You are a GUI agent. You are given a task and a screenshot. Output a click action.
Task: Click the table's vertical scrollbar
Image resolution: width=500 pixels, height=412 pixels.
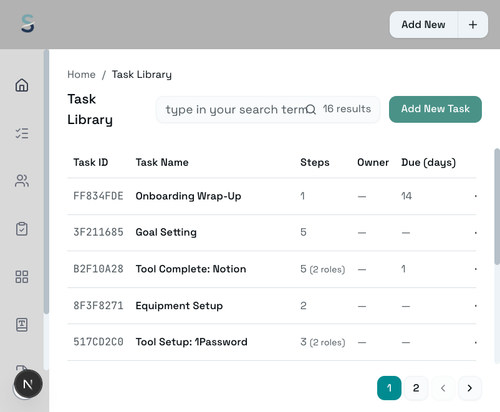coord(497,207)
